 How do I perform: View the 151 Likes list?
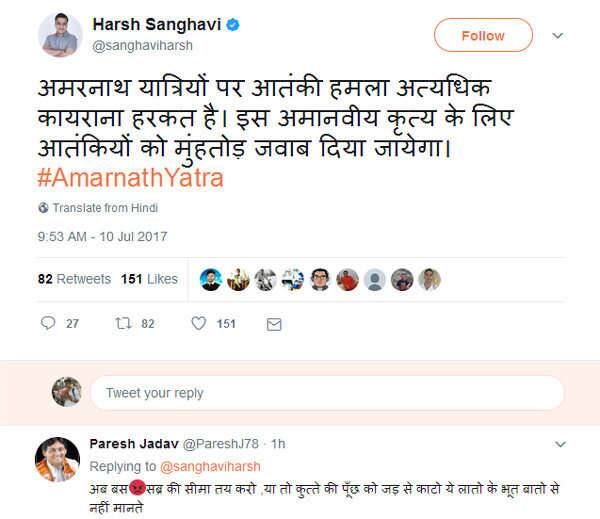tap(149, 279)
